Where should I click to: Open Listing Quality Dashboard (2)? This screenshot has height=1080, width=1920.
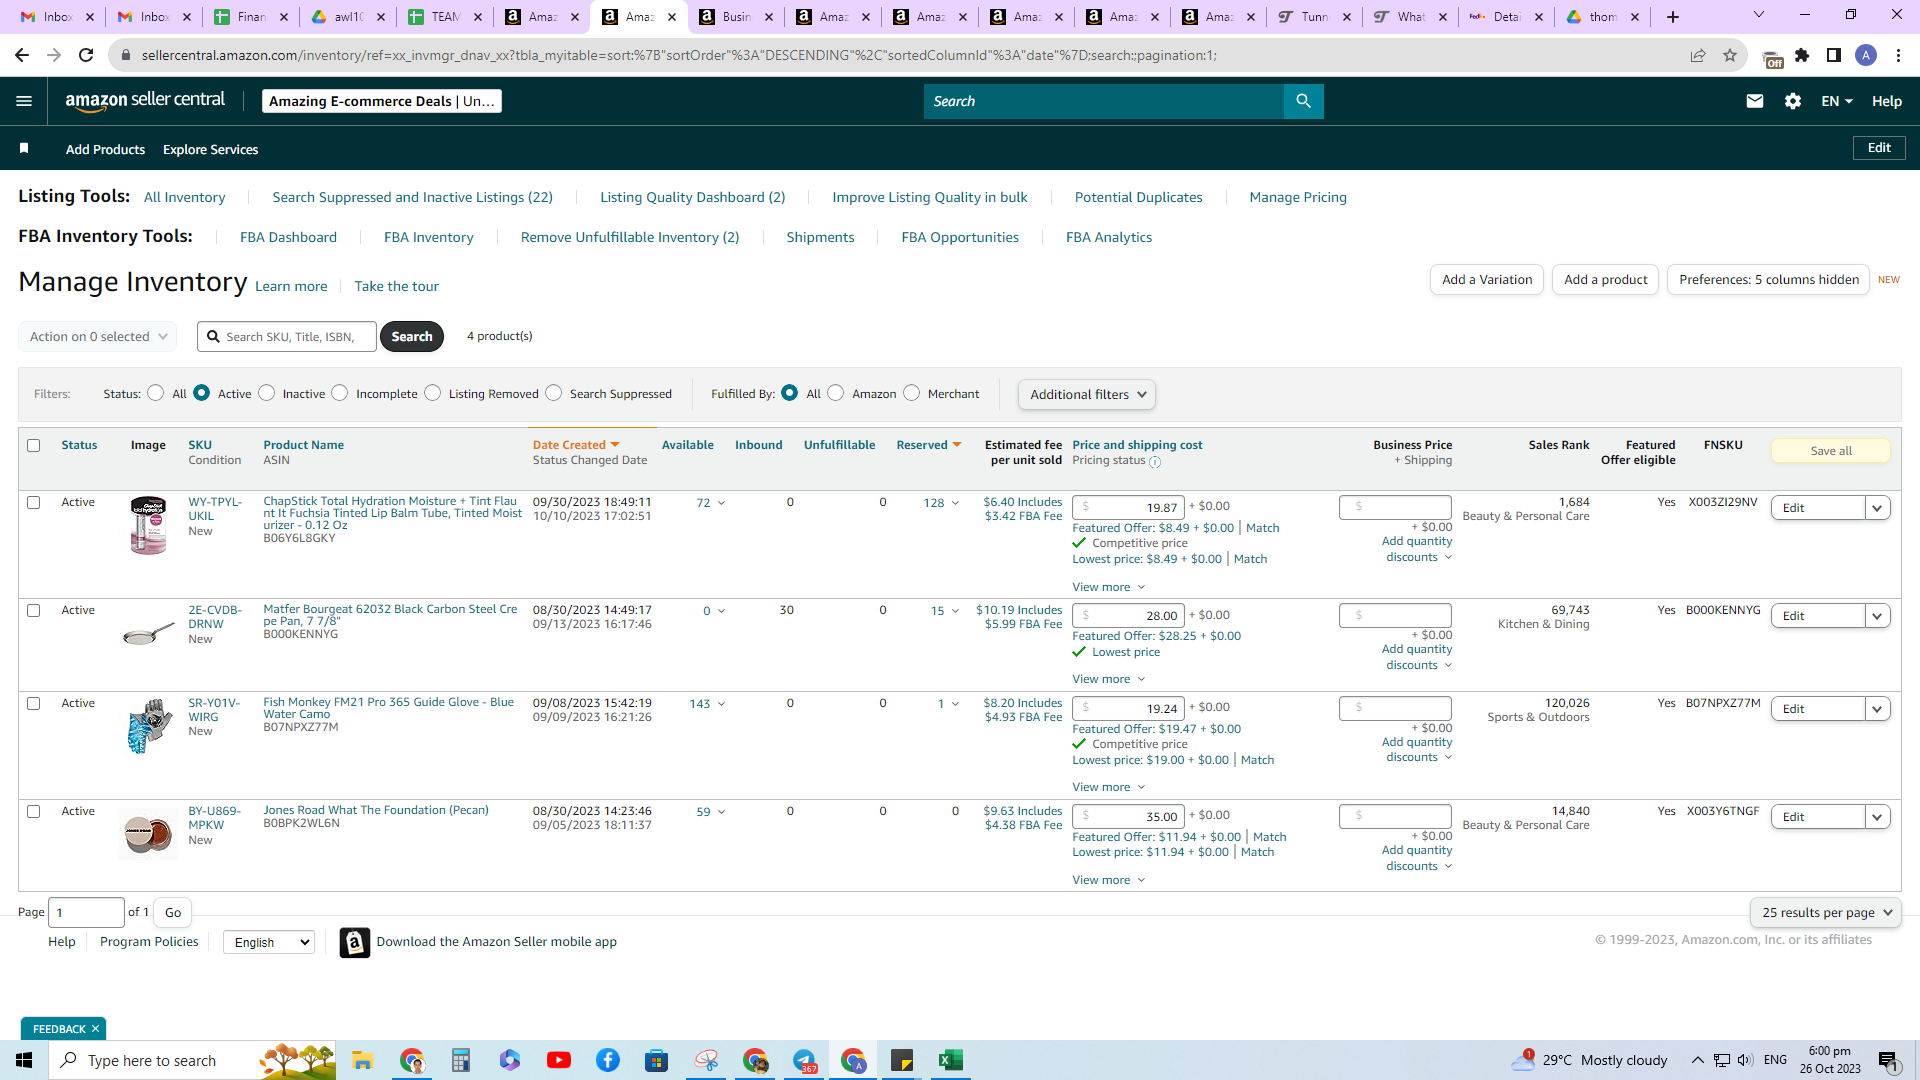click(692, 197)
